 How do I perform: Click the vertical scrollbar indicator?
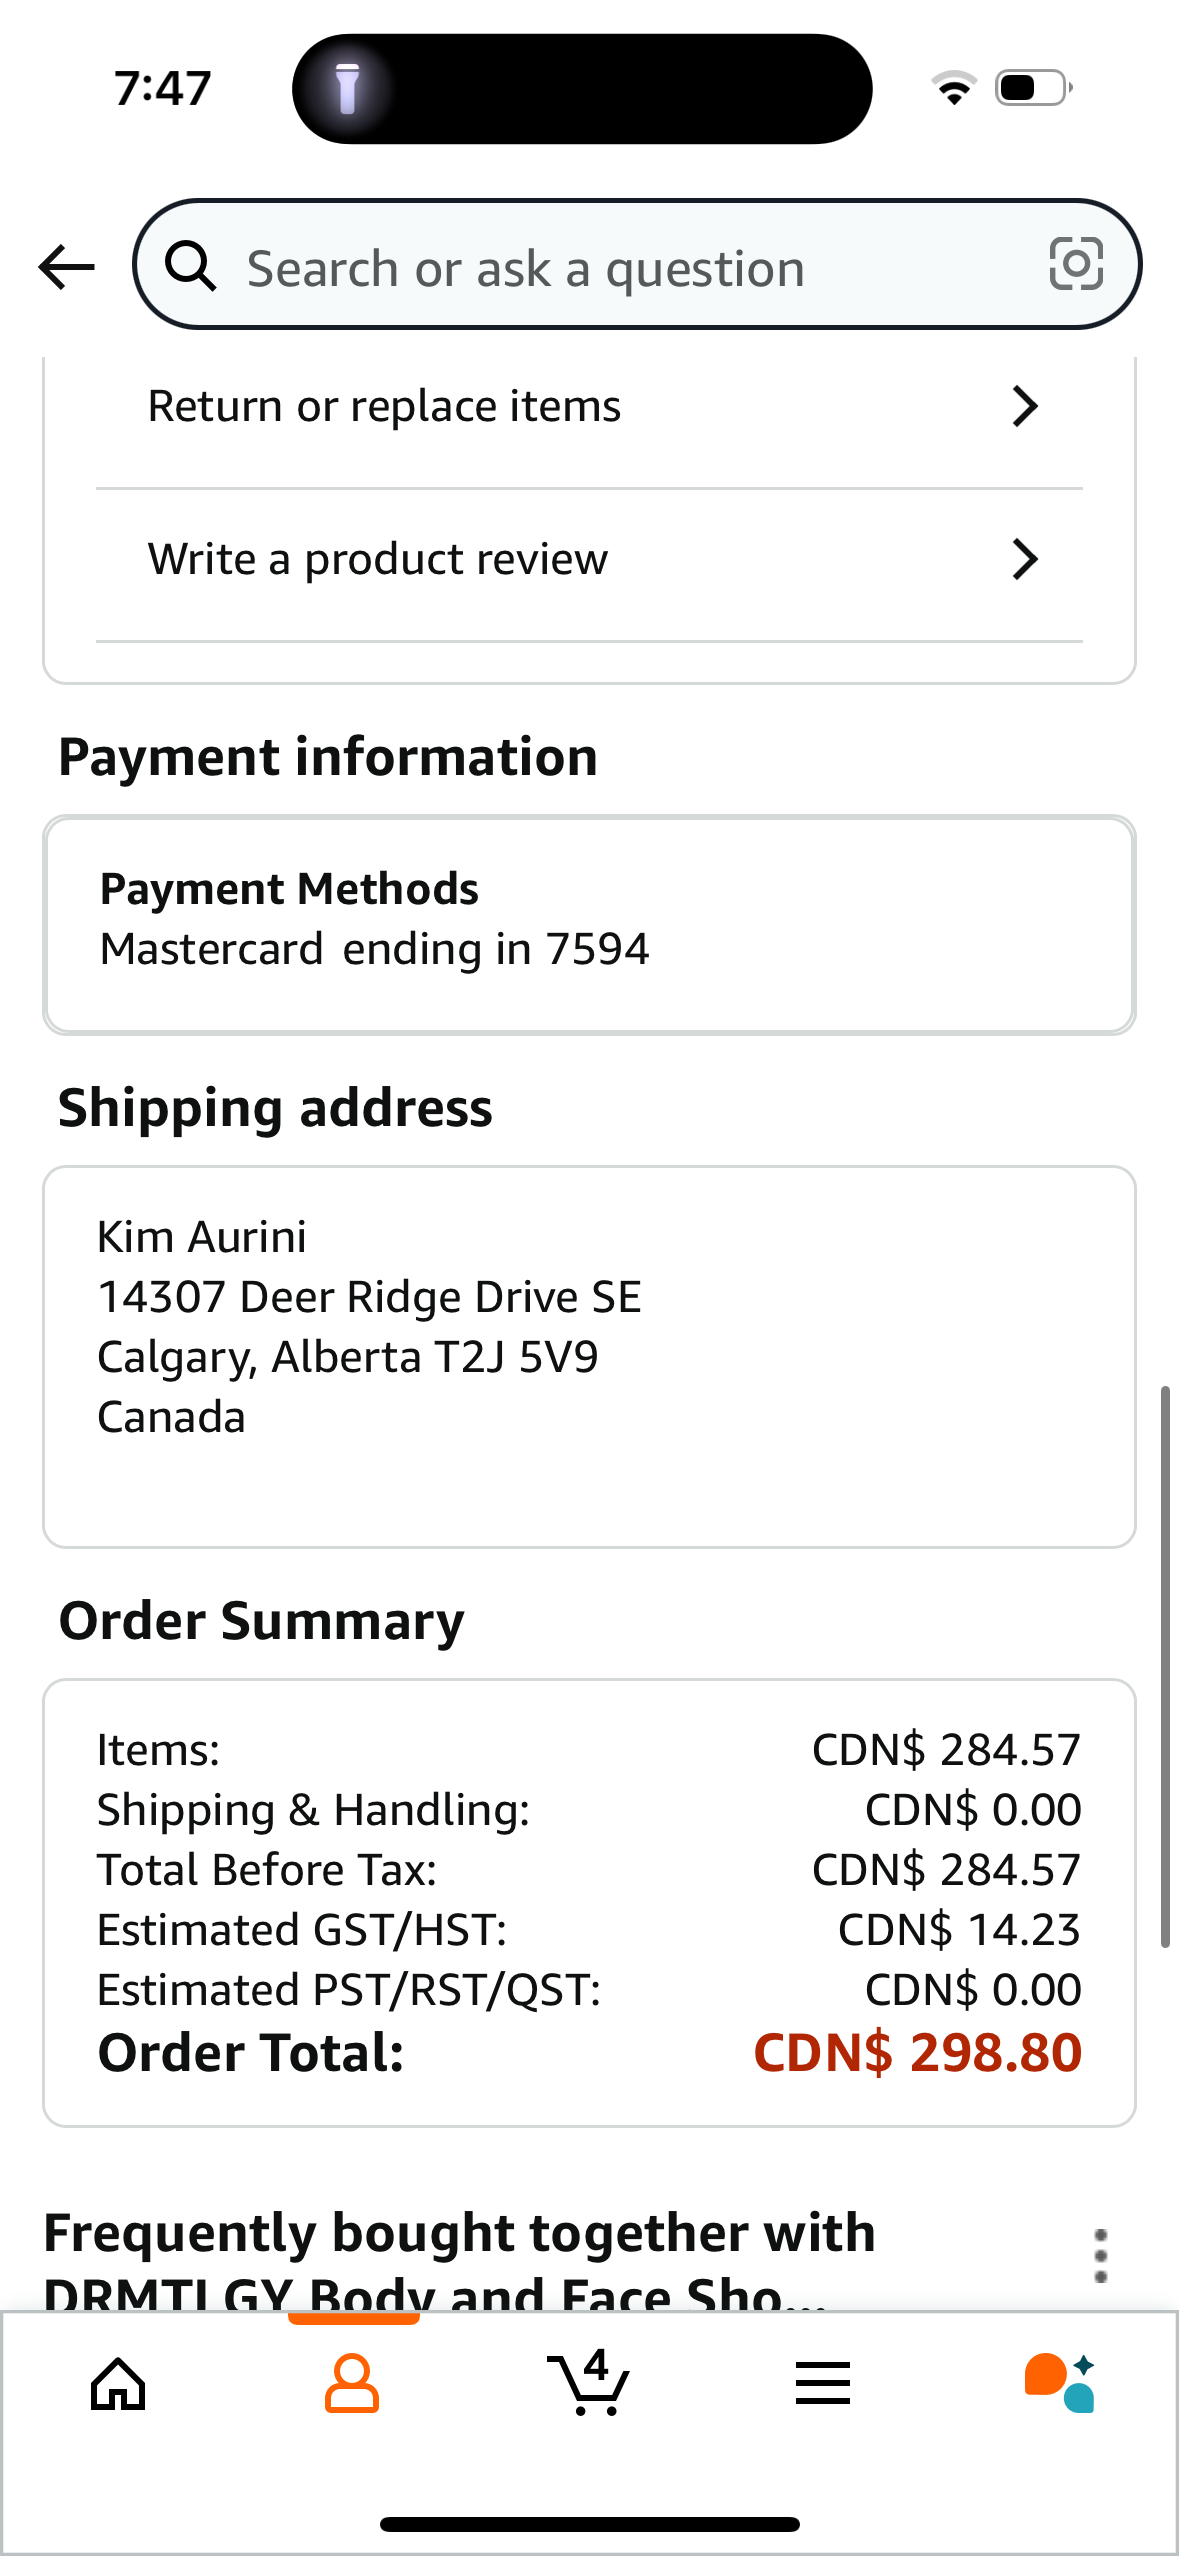click(x=1165, y=1667)
